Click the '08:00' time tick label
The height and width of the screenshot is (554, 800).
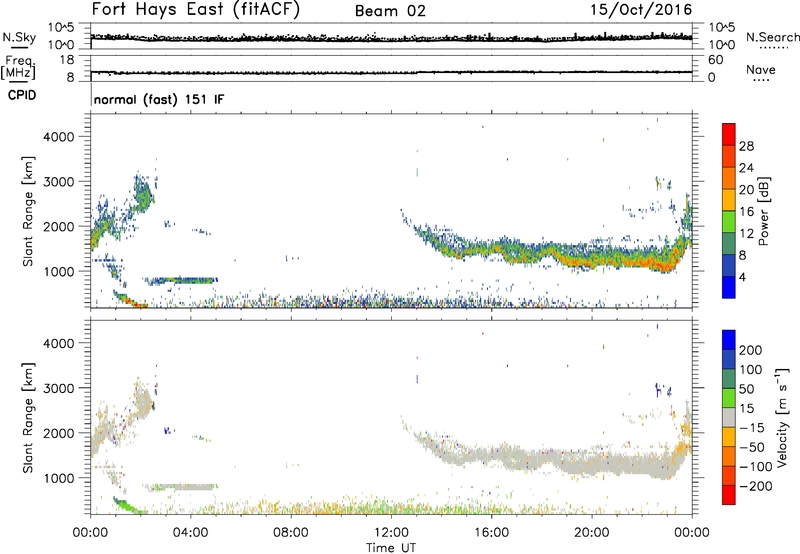291,533
